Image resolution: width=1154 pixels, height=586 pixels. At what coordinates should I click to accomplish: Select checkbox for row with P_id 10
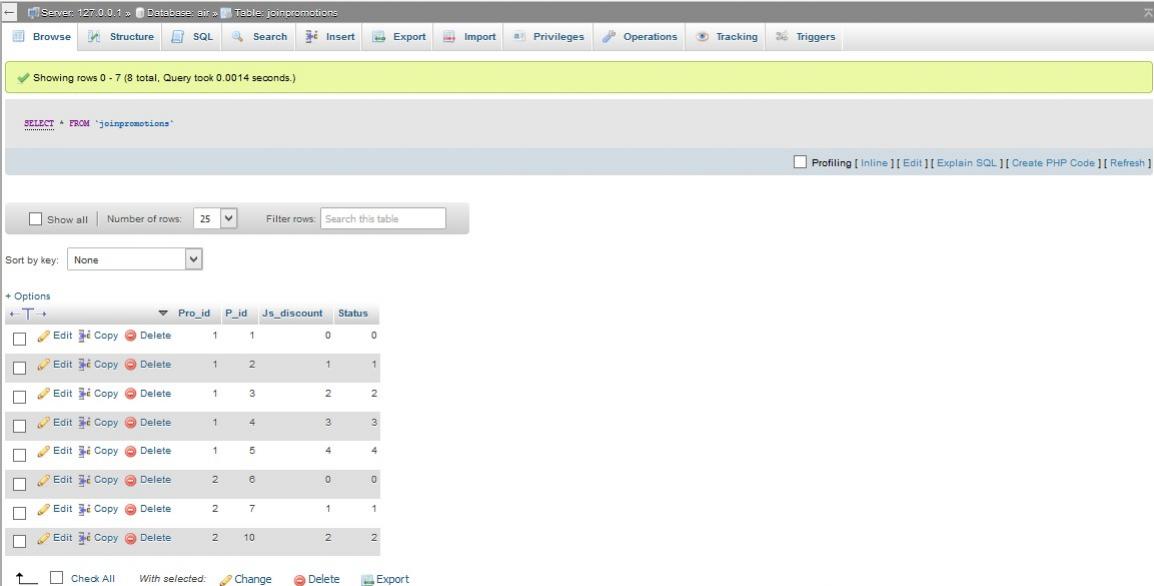20,541
